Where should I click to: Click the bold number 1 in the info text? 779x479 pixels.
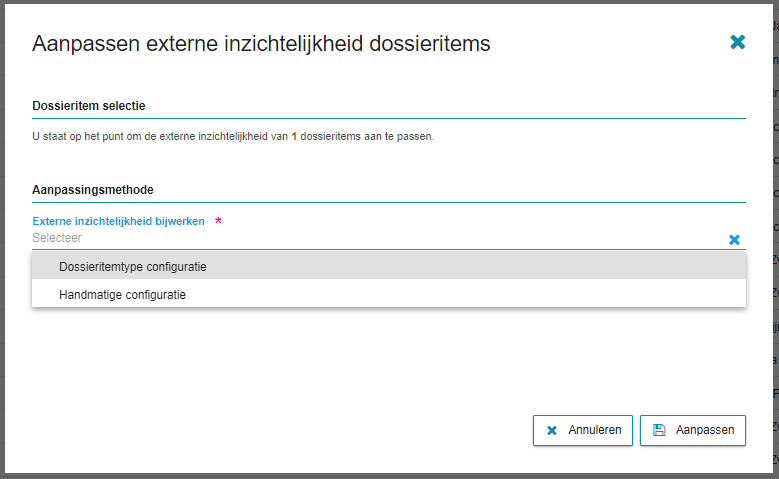pos(293,136)
